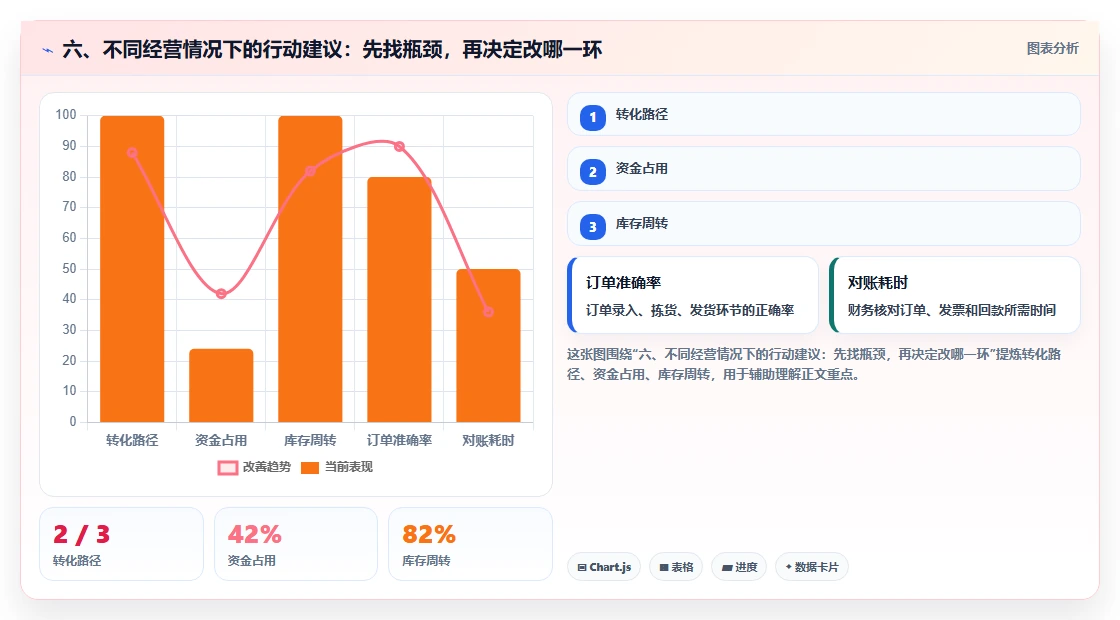Click the number 2 badge for 资金占用

pyautogui.click(x=593, y=171)
